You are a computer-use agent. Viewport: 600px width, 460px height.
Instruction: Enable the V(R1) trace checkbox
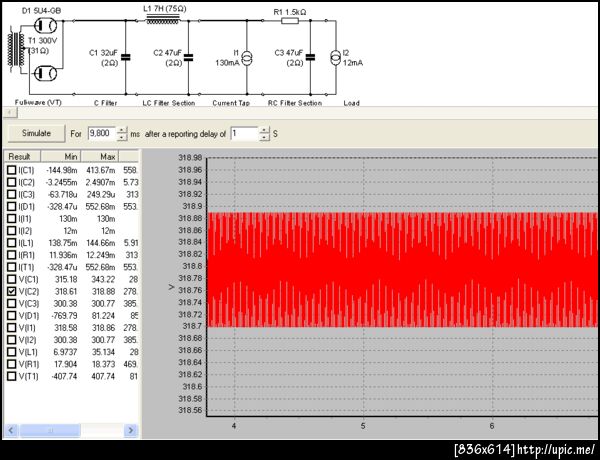(x=12, y=364)
